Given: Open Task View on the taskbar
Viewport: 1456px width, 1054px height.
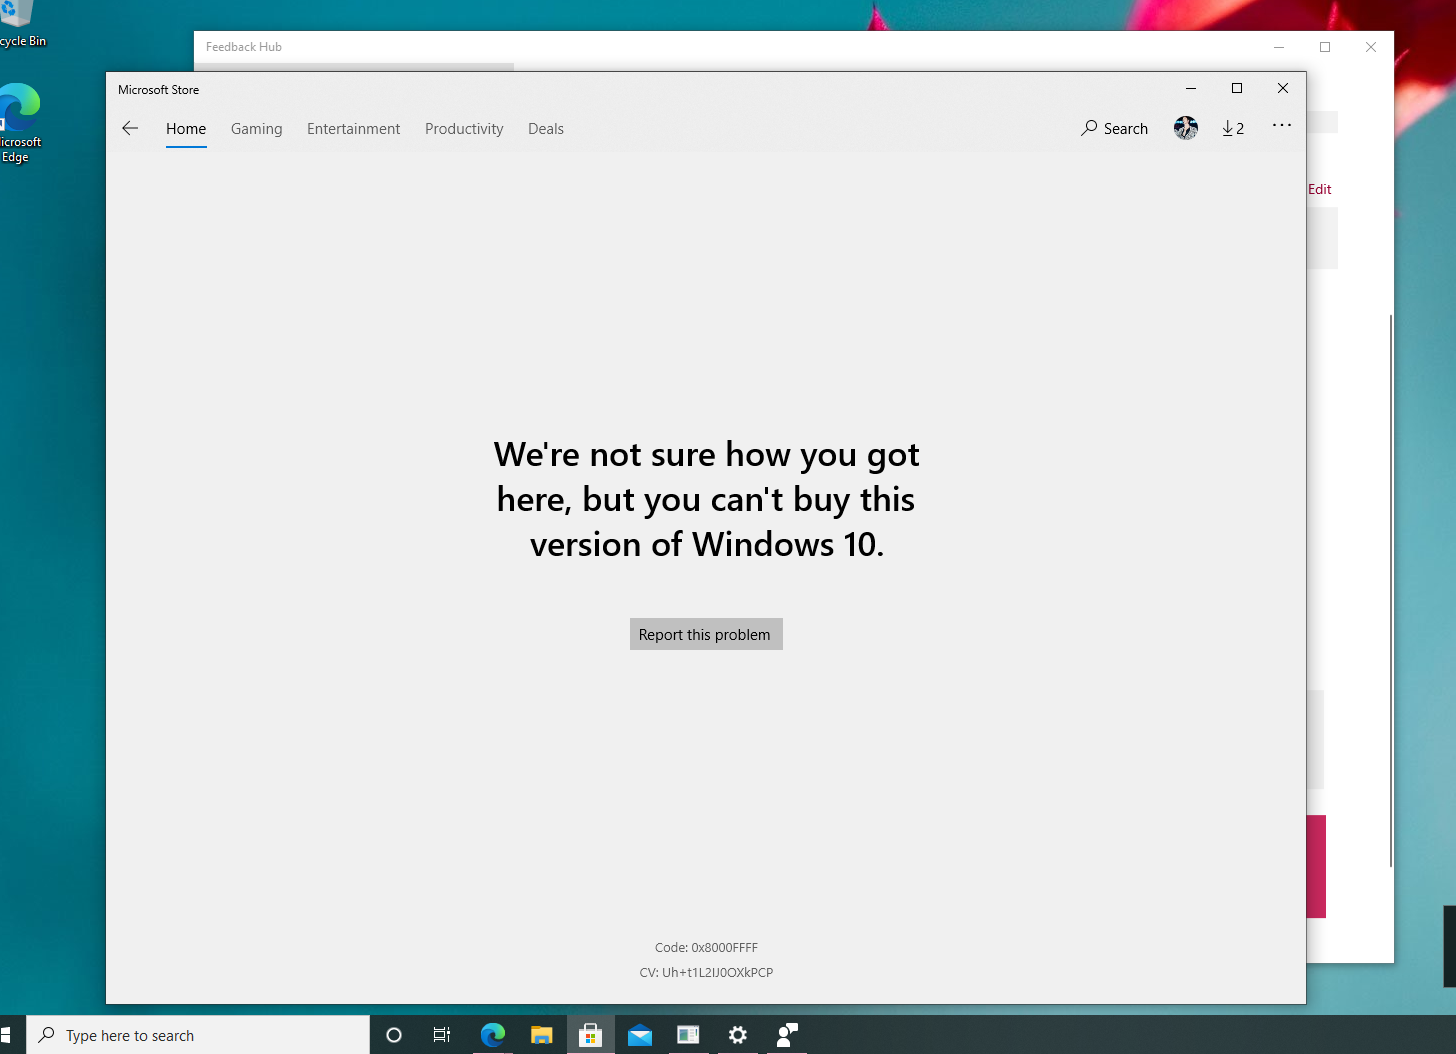Looking at the screenshot, I should coord(442,1035).
